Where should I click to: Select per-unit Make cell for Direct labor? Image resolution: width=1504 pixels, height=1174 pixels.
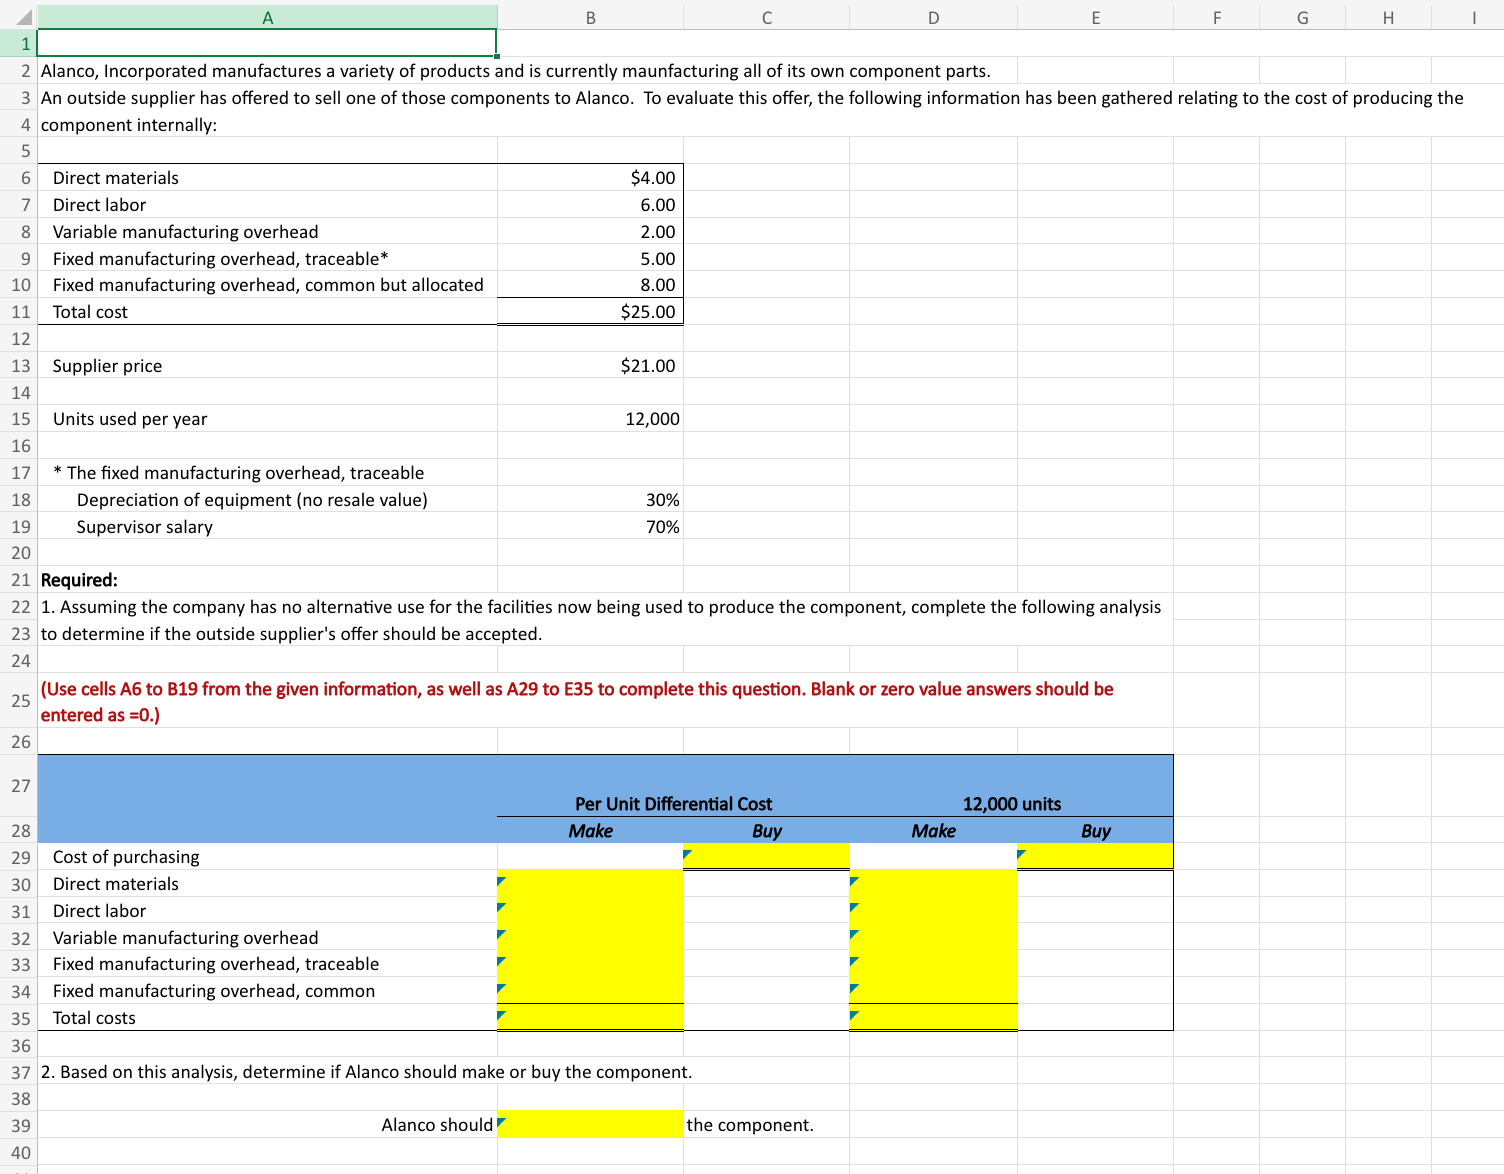pos(590,911)
